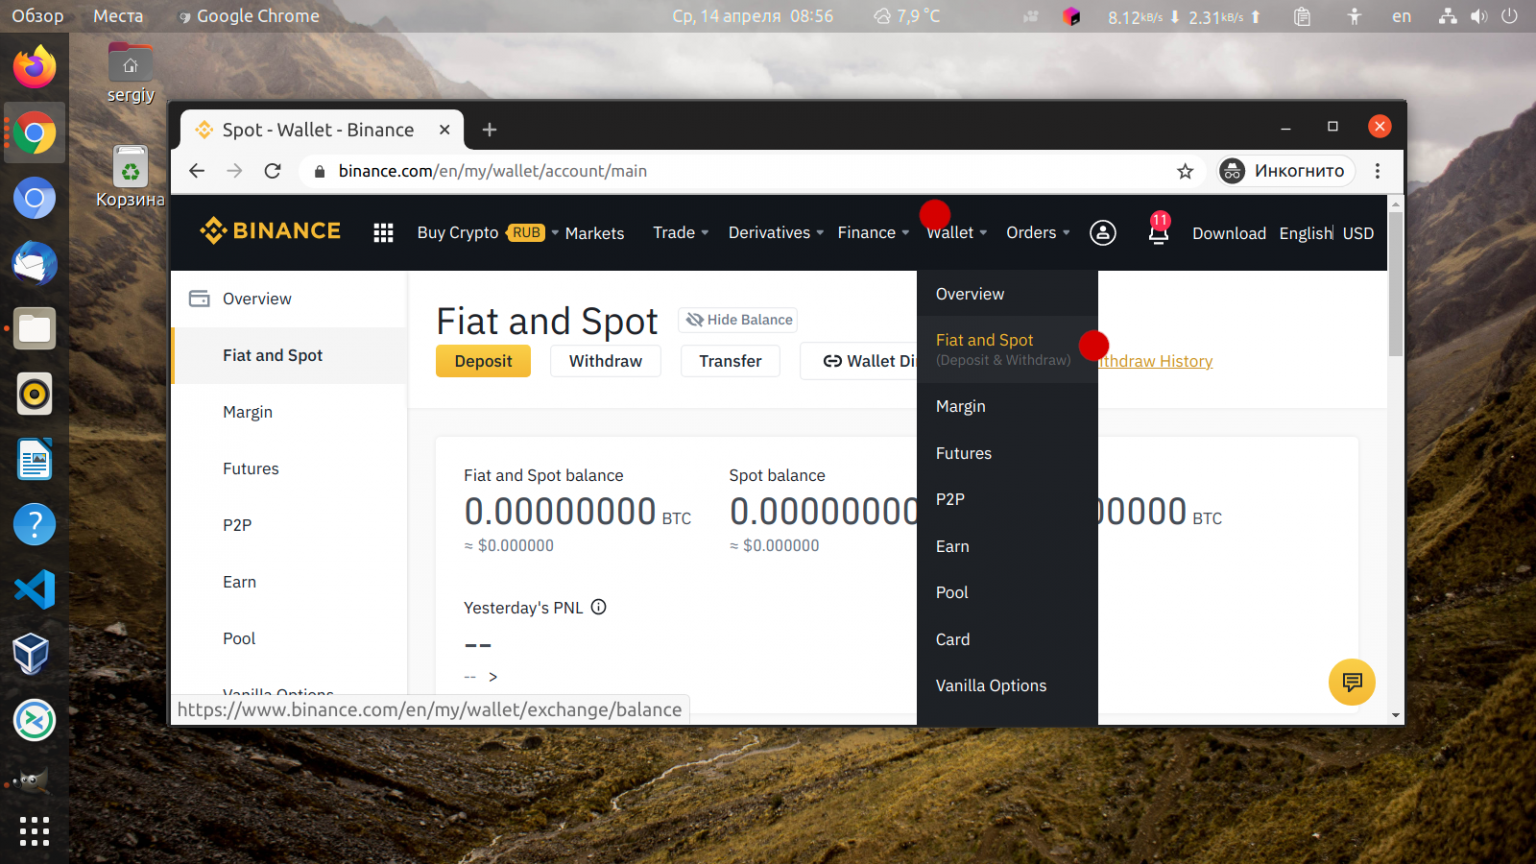
Task: Open the Withdraw History link
Action: (x=1155, y=361)
